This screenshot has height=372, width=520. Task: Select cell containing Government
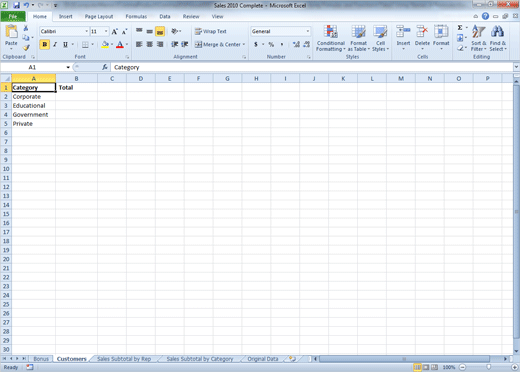pos(33,115)
